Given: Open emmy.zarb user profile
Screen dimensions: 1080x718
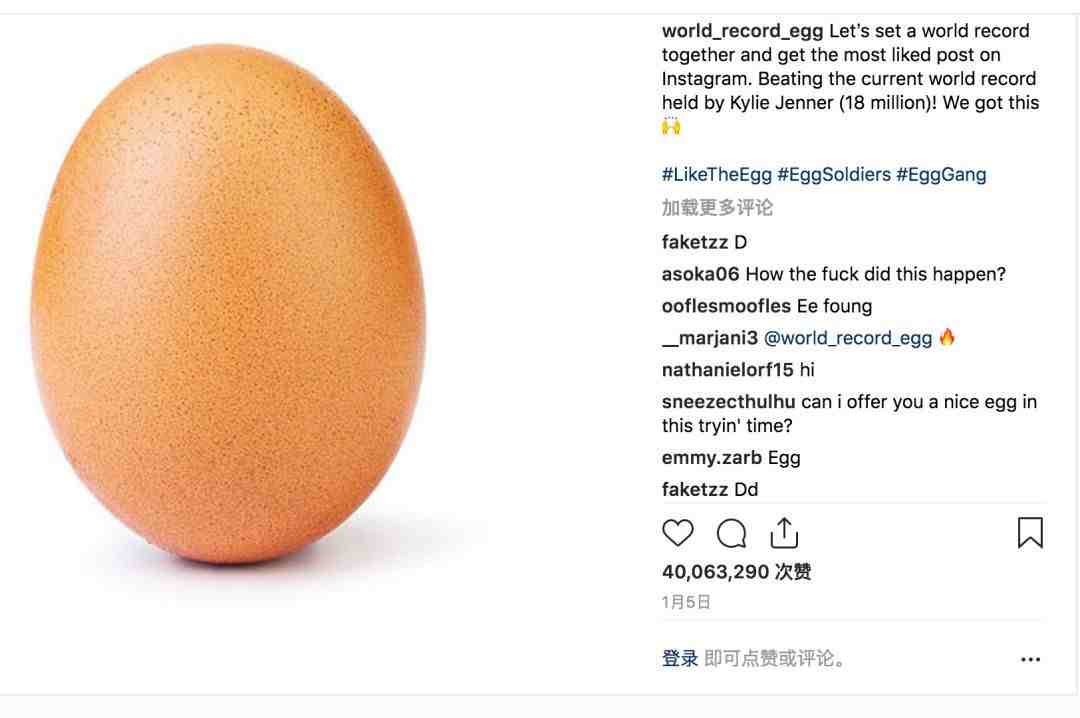Looking at the screenshot, I should 712,458.
